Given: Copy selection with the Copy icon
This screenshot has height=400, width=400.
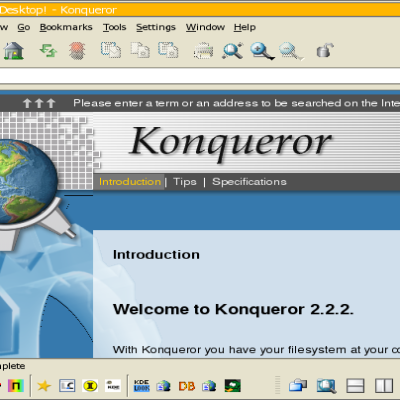Looking at the screenshot, I should tap(140, 50).
